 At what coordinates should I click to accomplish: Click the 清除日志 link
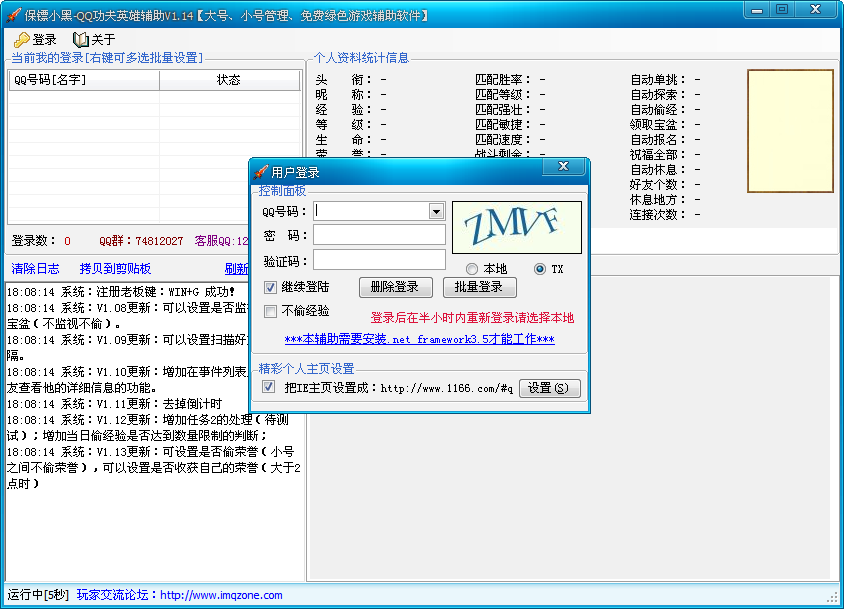tap(36, 269)
